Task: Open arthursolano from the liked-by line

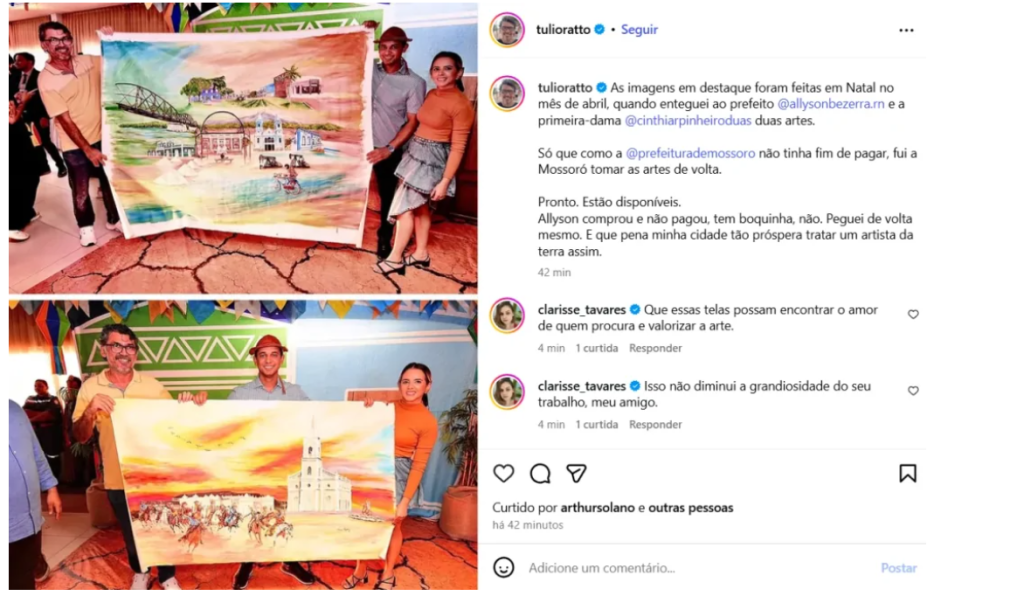Action: click(x=597, y=507)
